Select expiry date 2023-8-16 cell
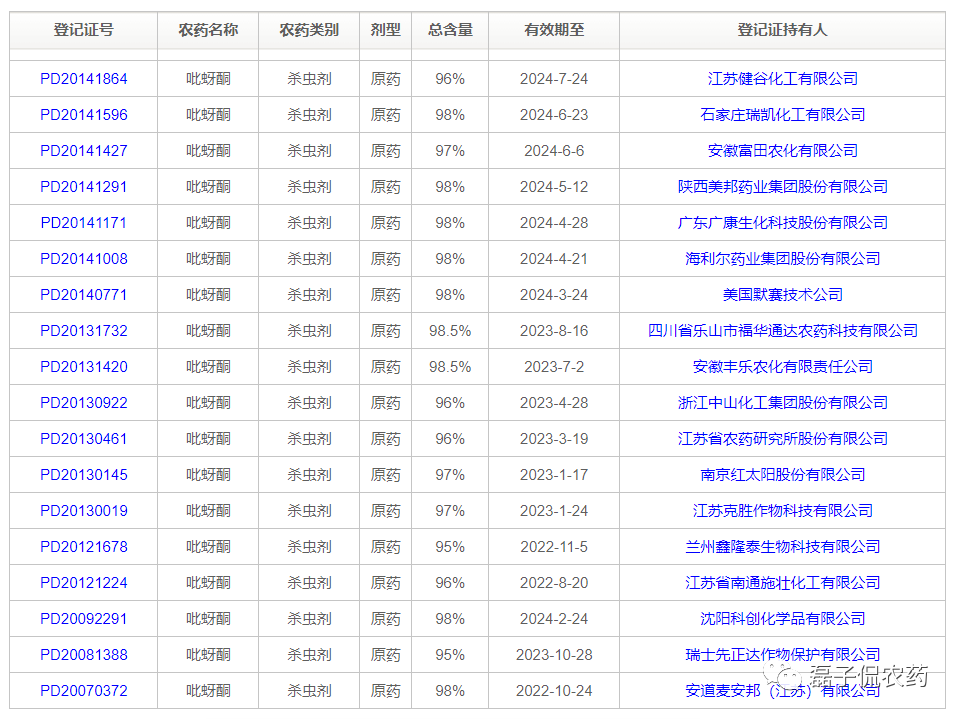 [x=554, y=331]
